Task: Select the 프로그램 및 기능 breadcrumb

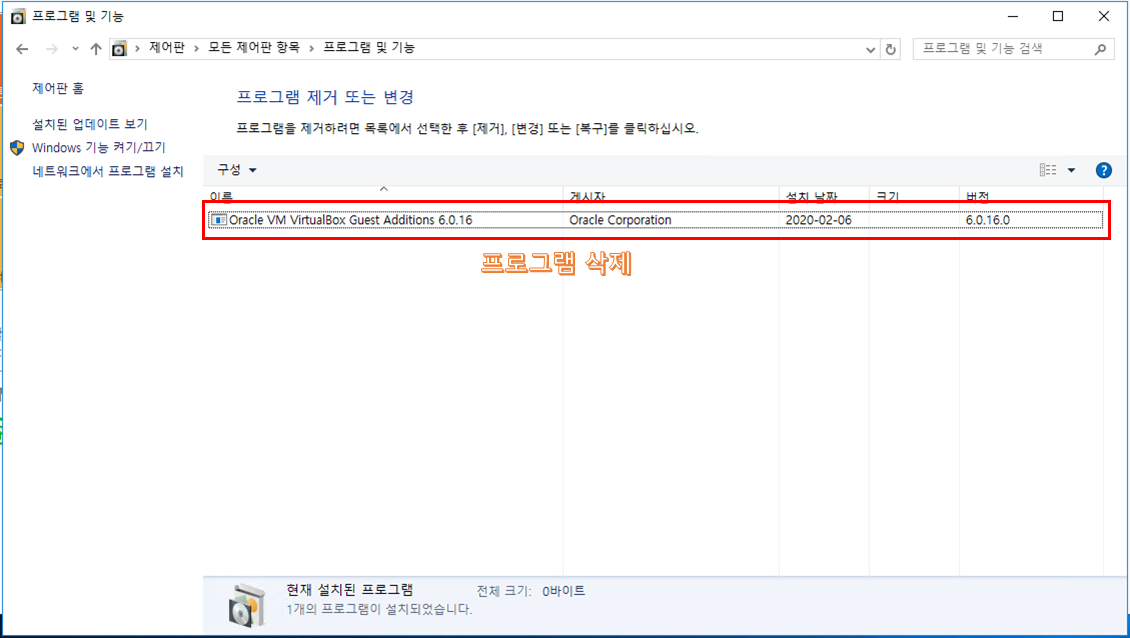Action: [x=368, y=48]
